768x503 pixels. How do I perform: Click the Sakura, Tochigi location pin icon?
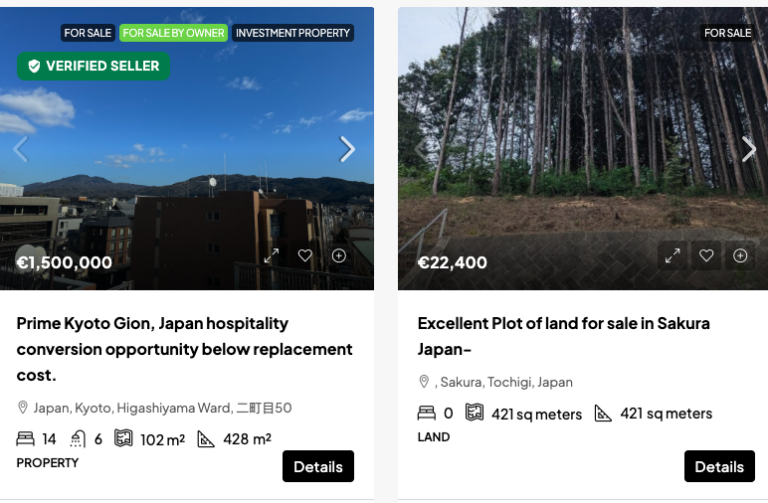pos(424,382)
